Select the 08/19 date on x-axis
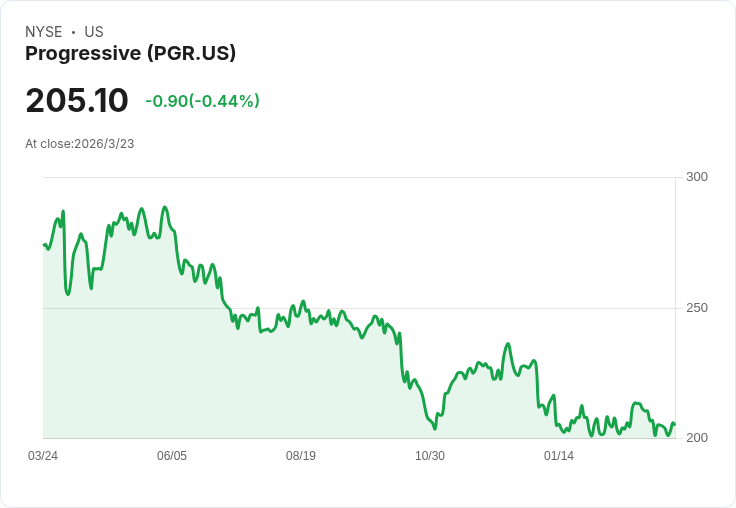 pyautogui.click(x=301, y=456)
